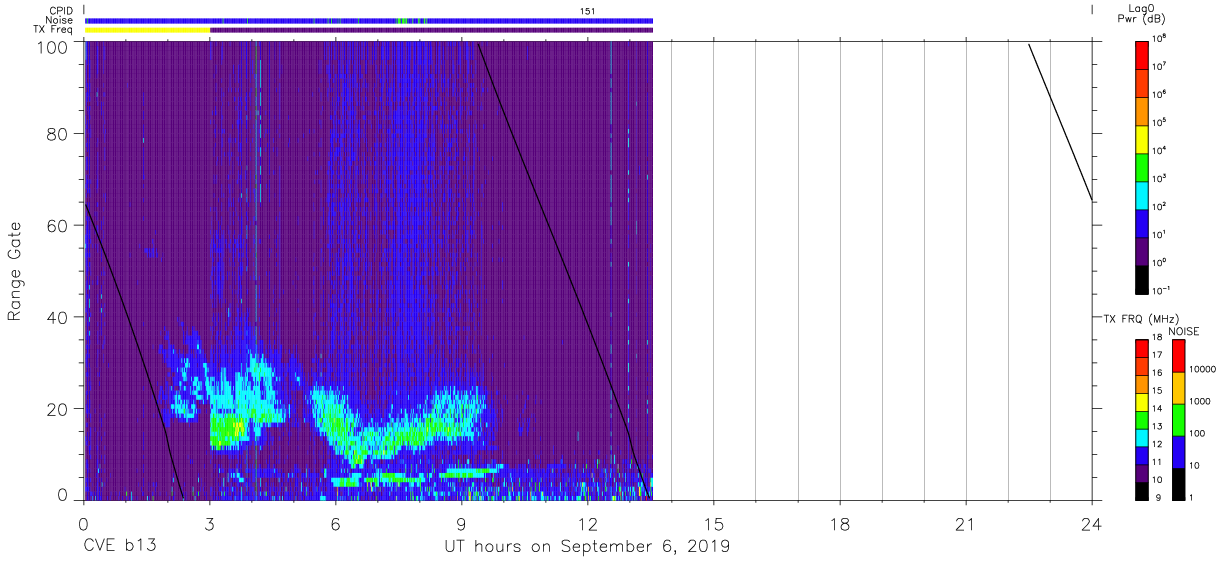
Task: Click the CVE b13 radar beam label
Action: pos(119,546)
